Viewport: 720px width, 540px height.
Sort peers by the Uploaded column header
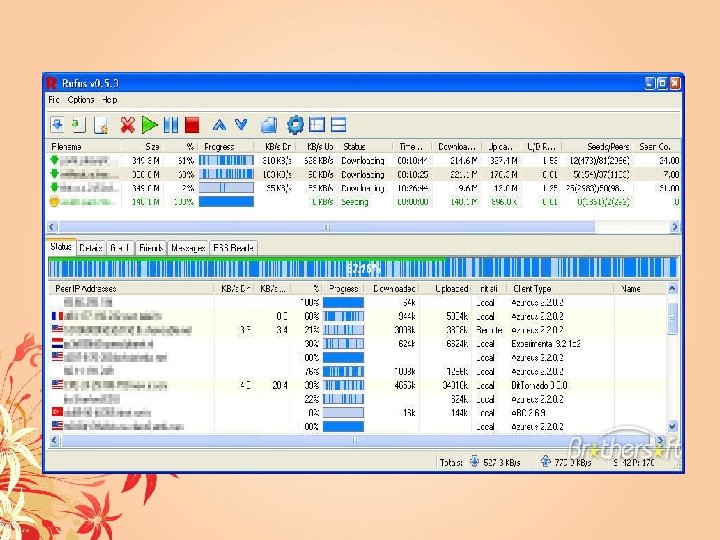tap(445, 289)
